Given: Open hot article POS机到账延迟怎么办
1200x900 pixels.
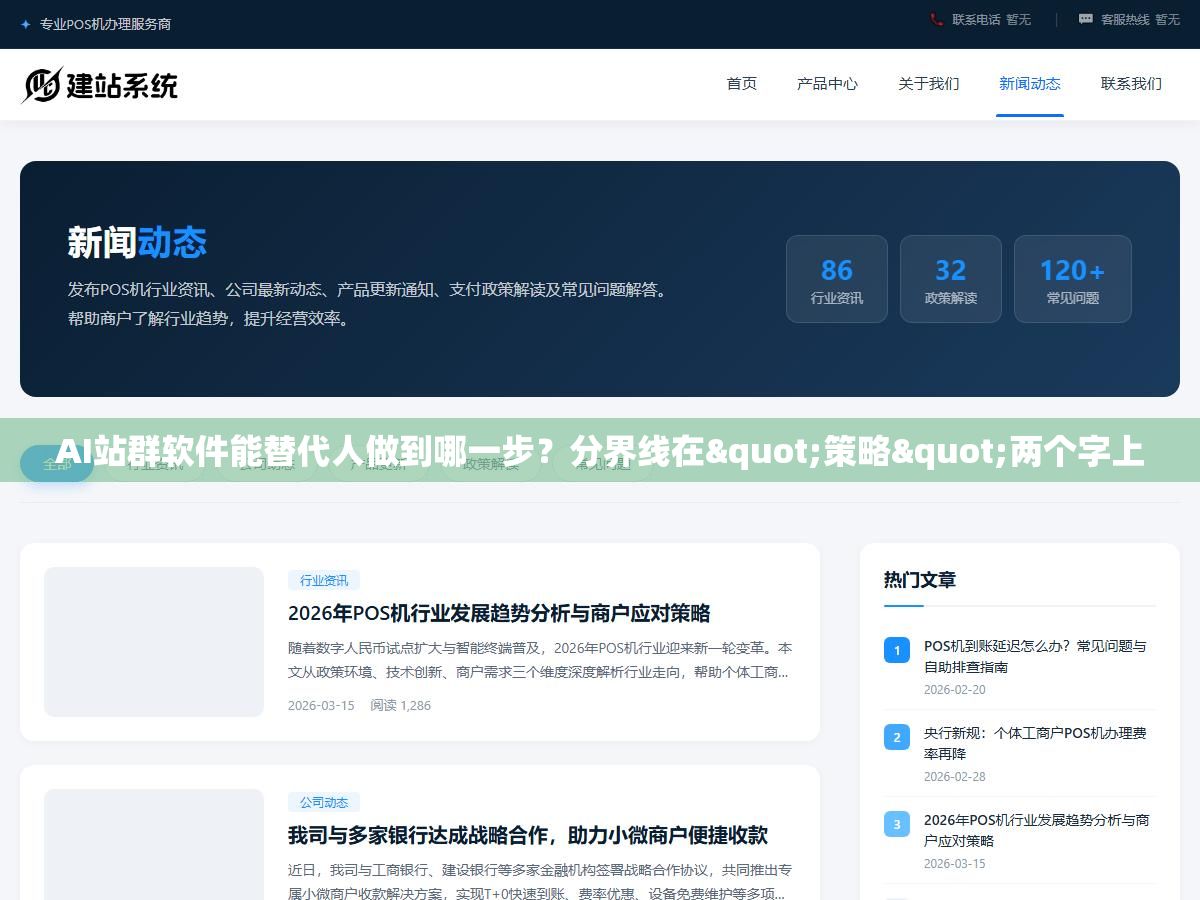Looking at the screenshot, I should [1035, 657].
